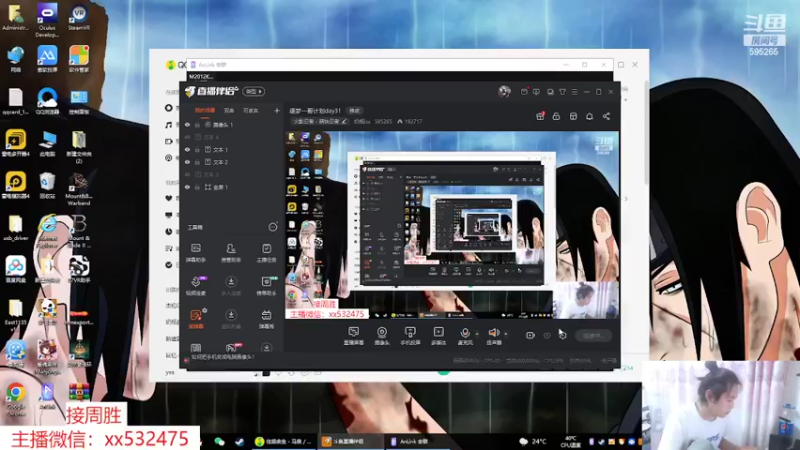Toggle visibility of 文本 1 source
This screenshot has width=800, height=450.
click(187, 150)
